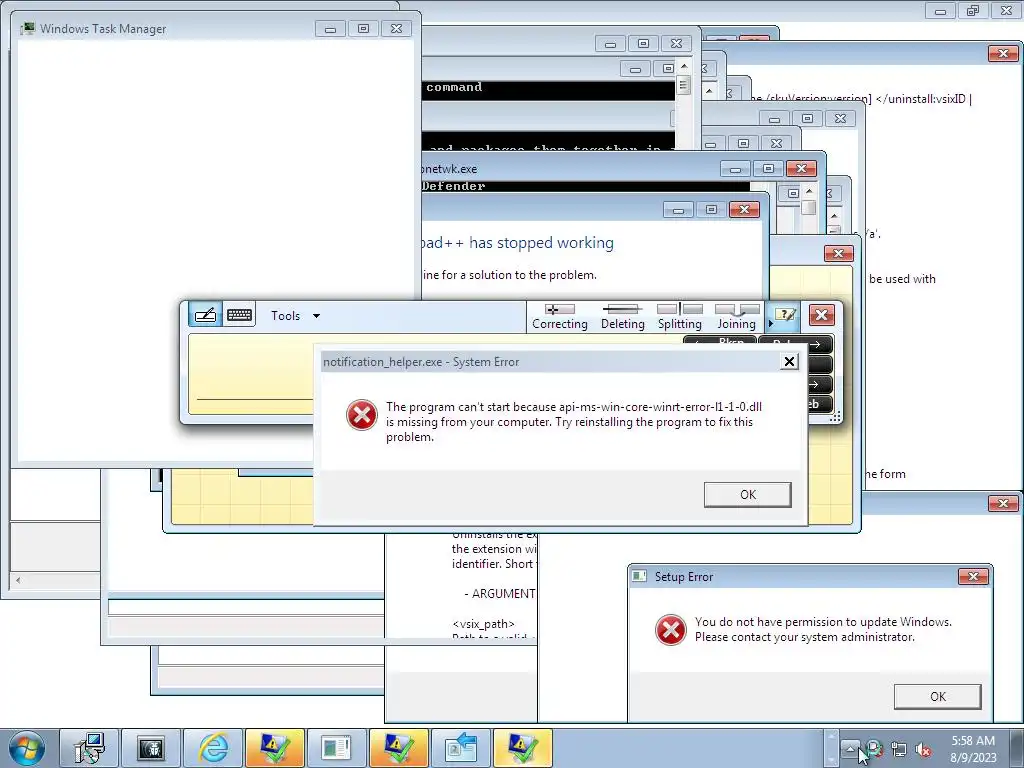The image size is (1024, 768).
Task: Click the network tray icon
Action: [899, 750]
